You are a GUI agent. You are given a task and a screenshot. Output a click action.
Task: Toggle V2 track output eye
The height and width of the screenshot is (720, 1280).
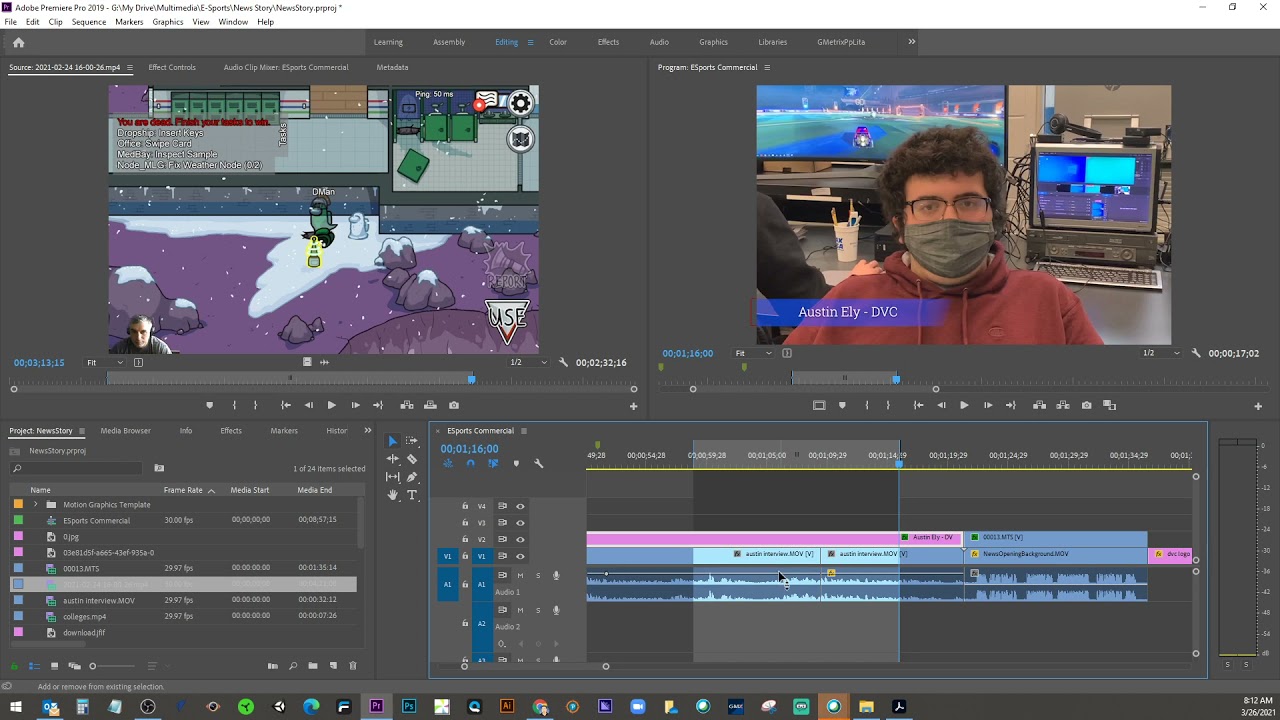tap(520, 539)
